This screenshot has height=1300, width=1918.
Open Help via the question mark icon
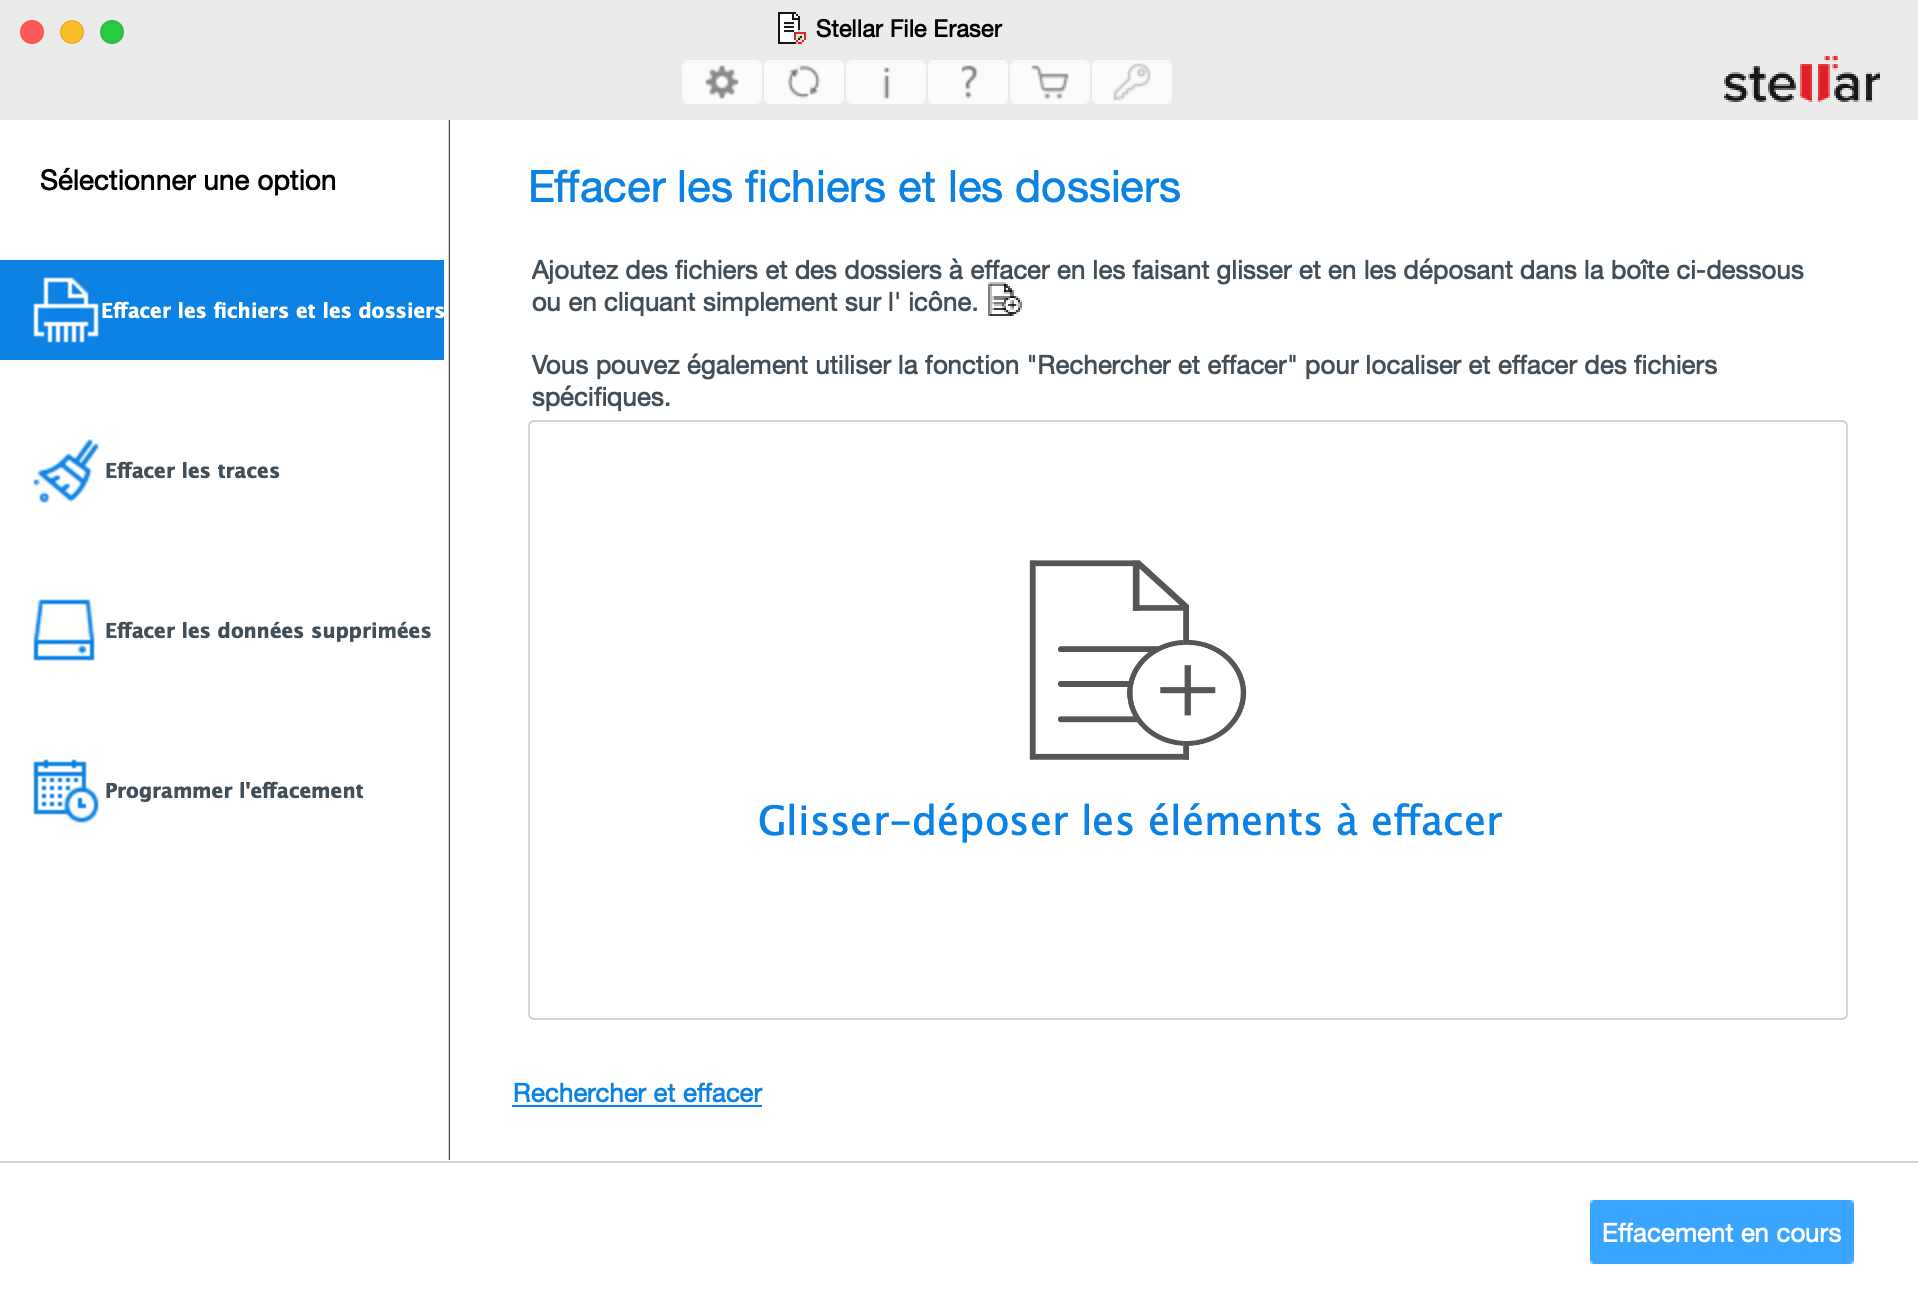[x=968, y=82]
